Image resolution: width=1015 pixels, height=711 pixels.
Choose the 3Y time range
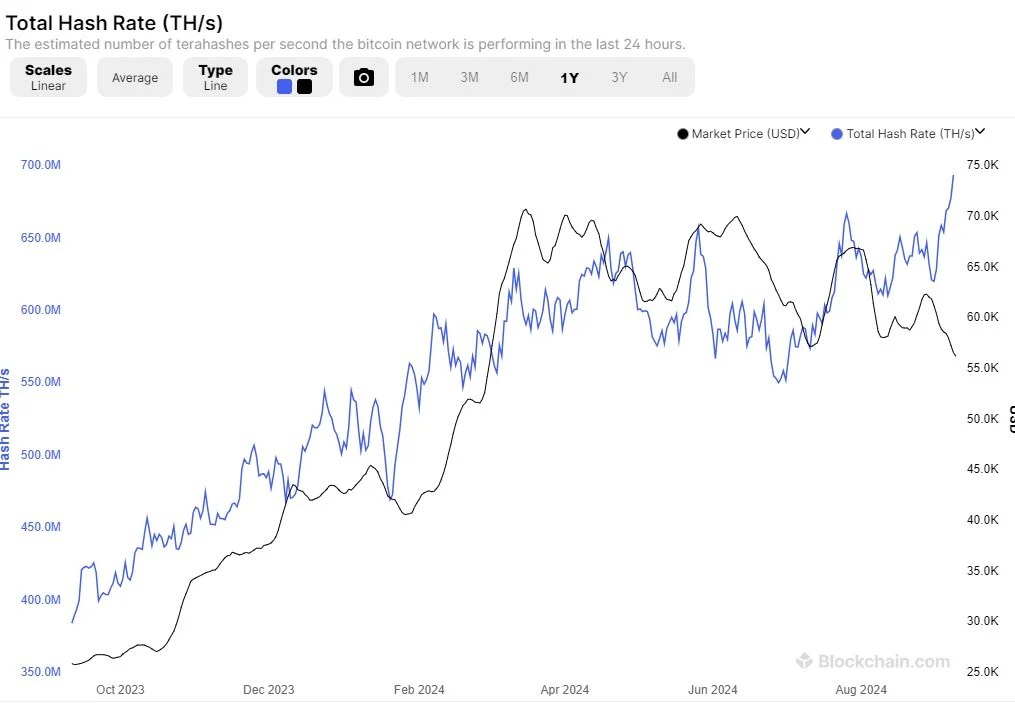[619, 78]
